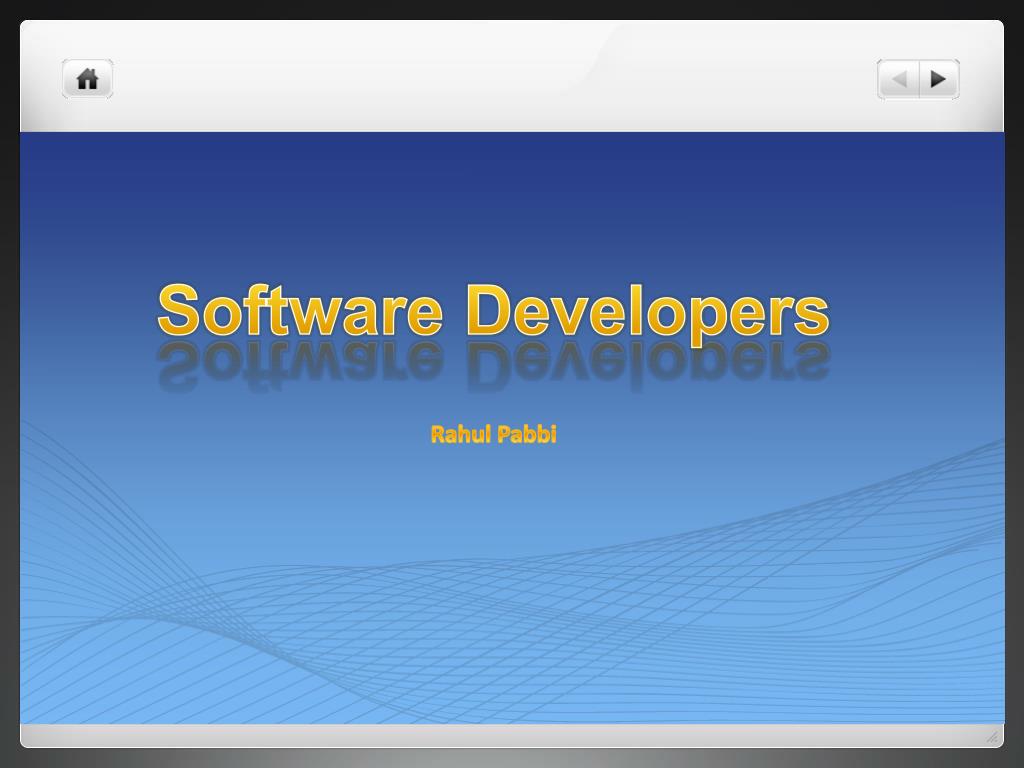Viewport: 1024px width, 768px height.
Task: Select the 'Rahul Pabbi' subtitle text
Action: [494, 434]
